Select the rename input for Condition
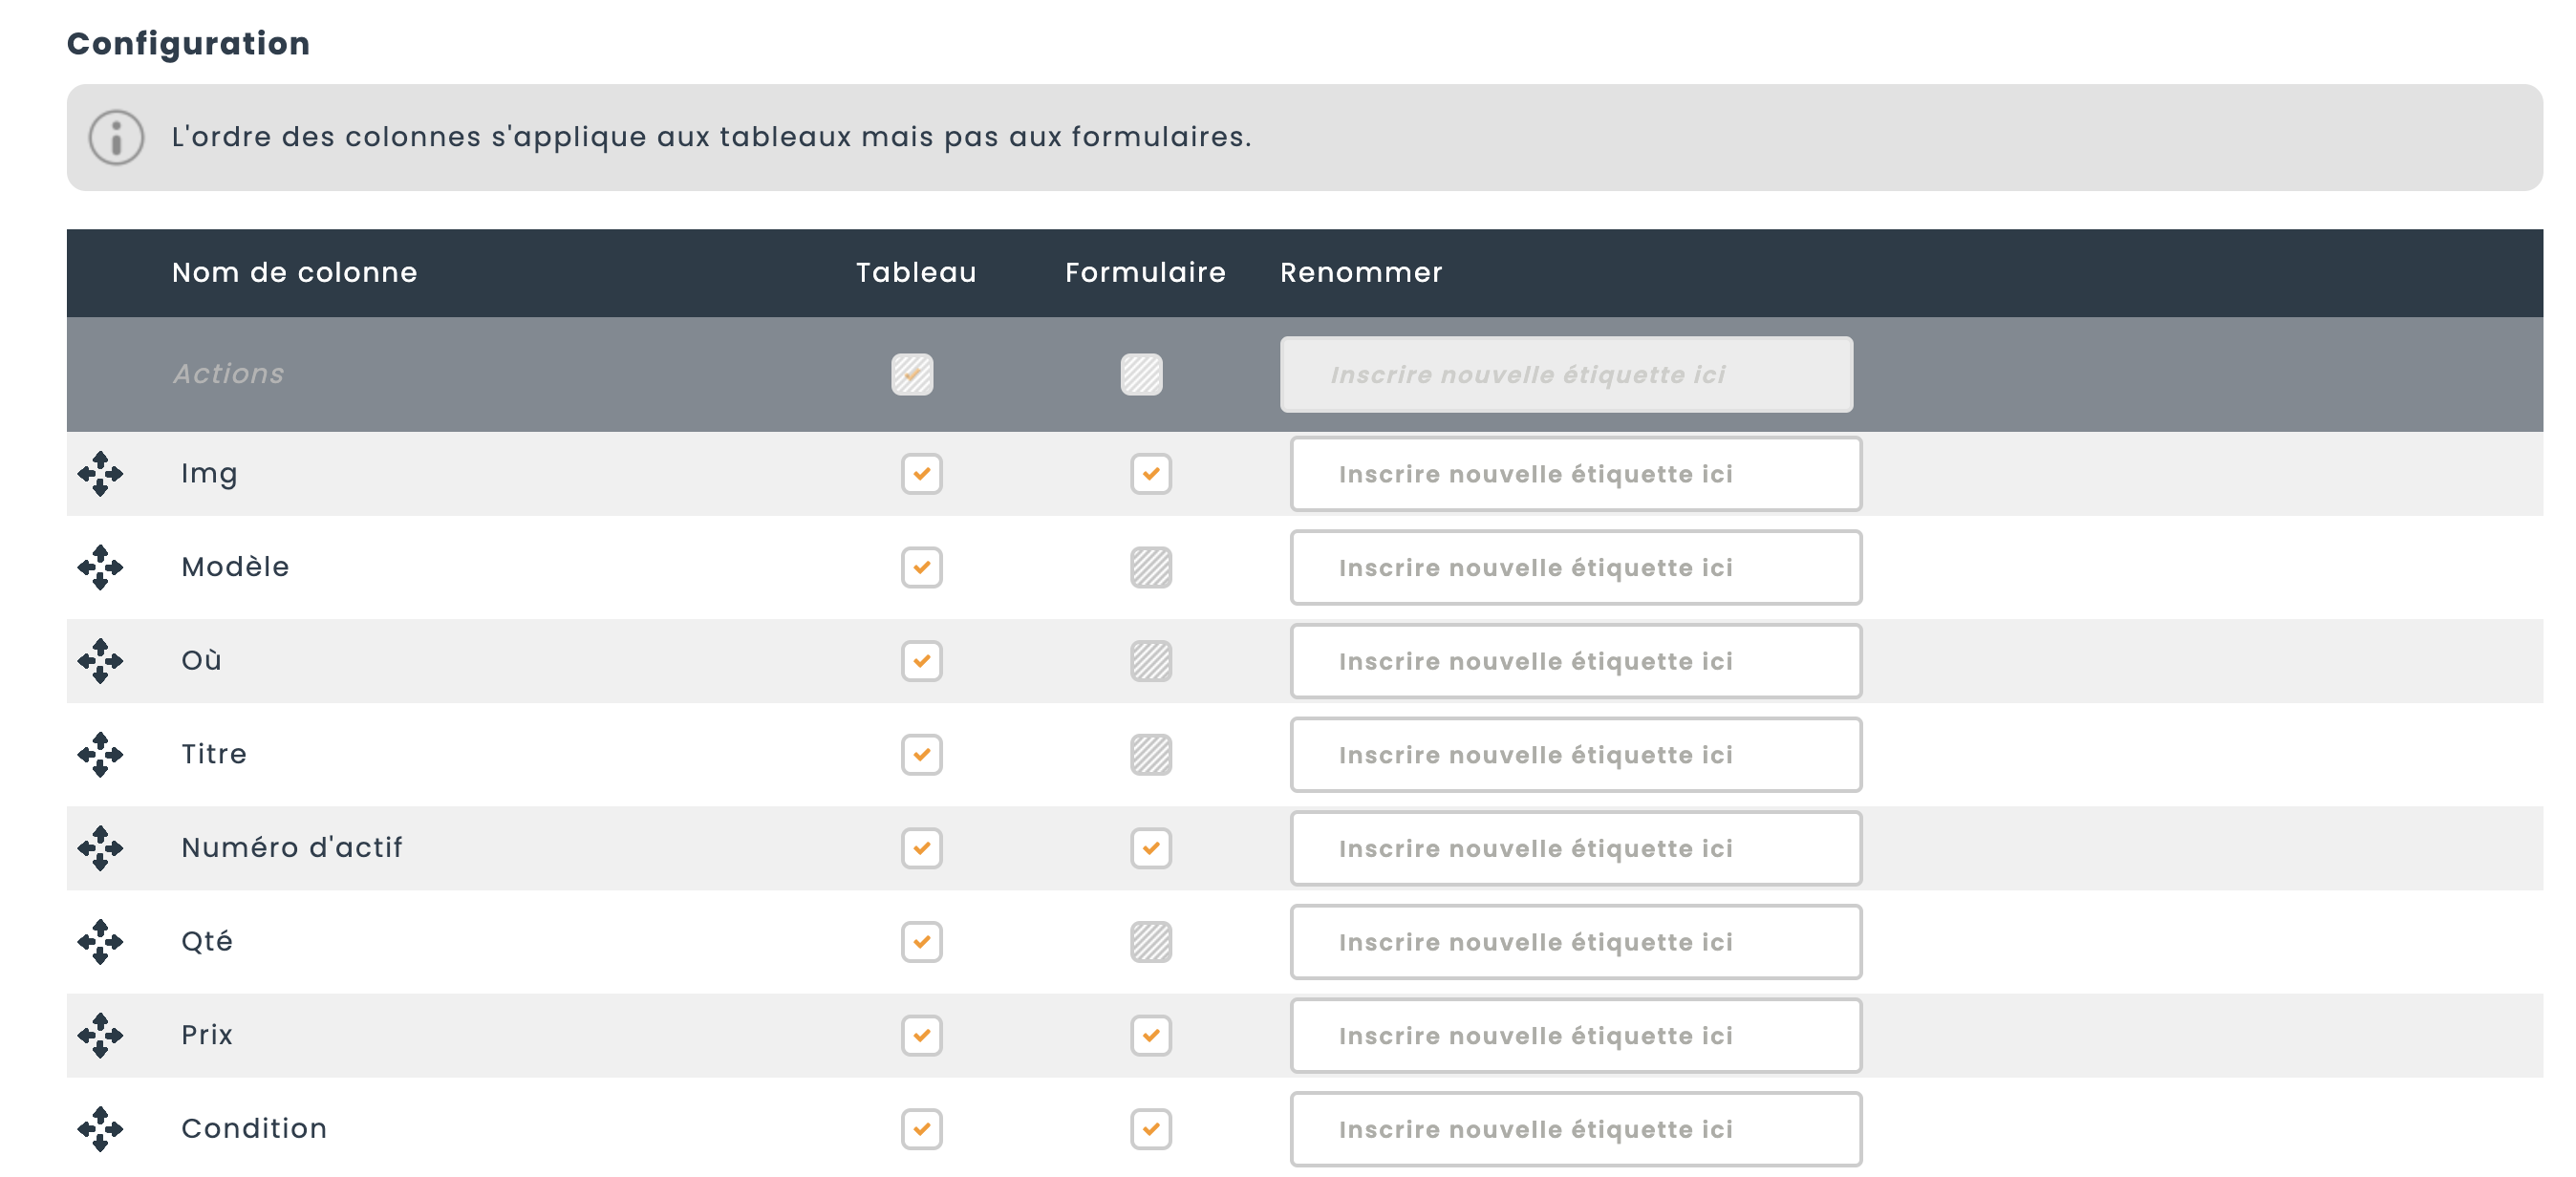Viewport: 2576px width, 1177px height. [1575, 1129]
